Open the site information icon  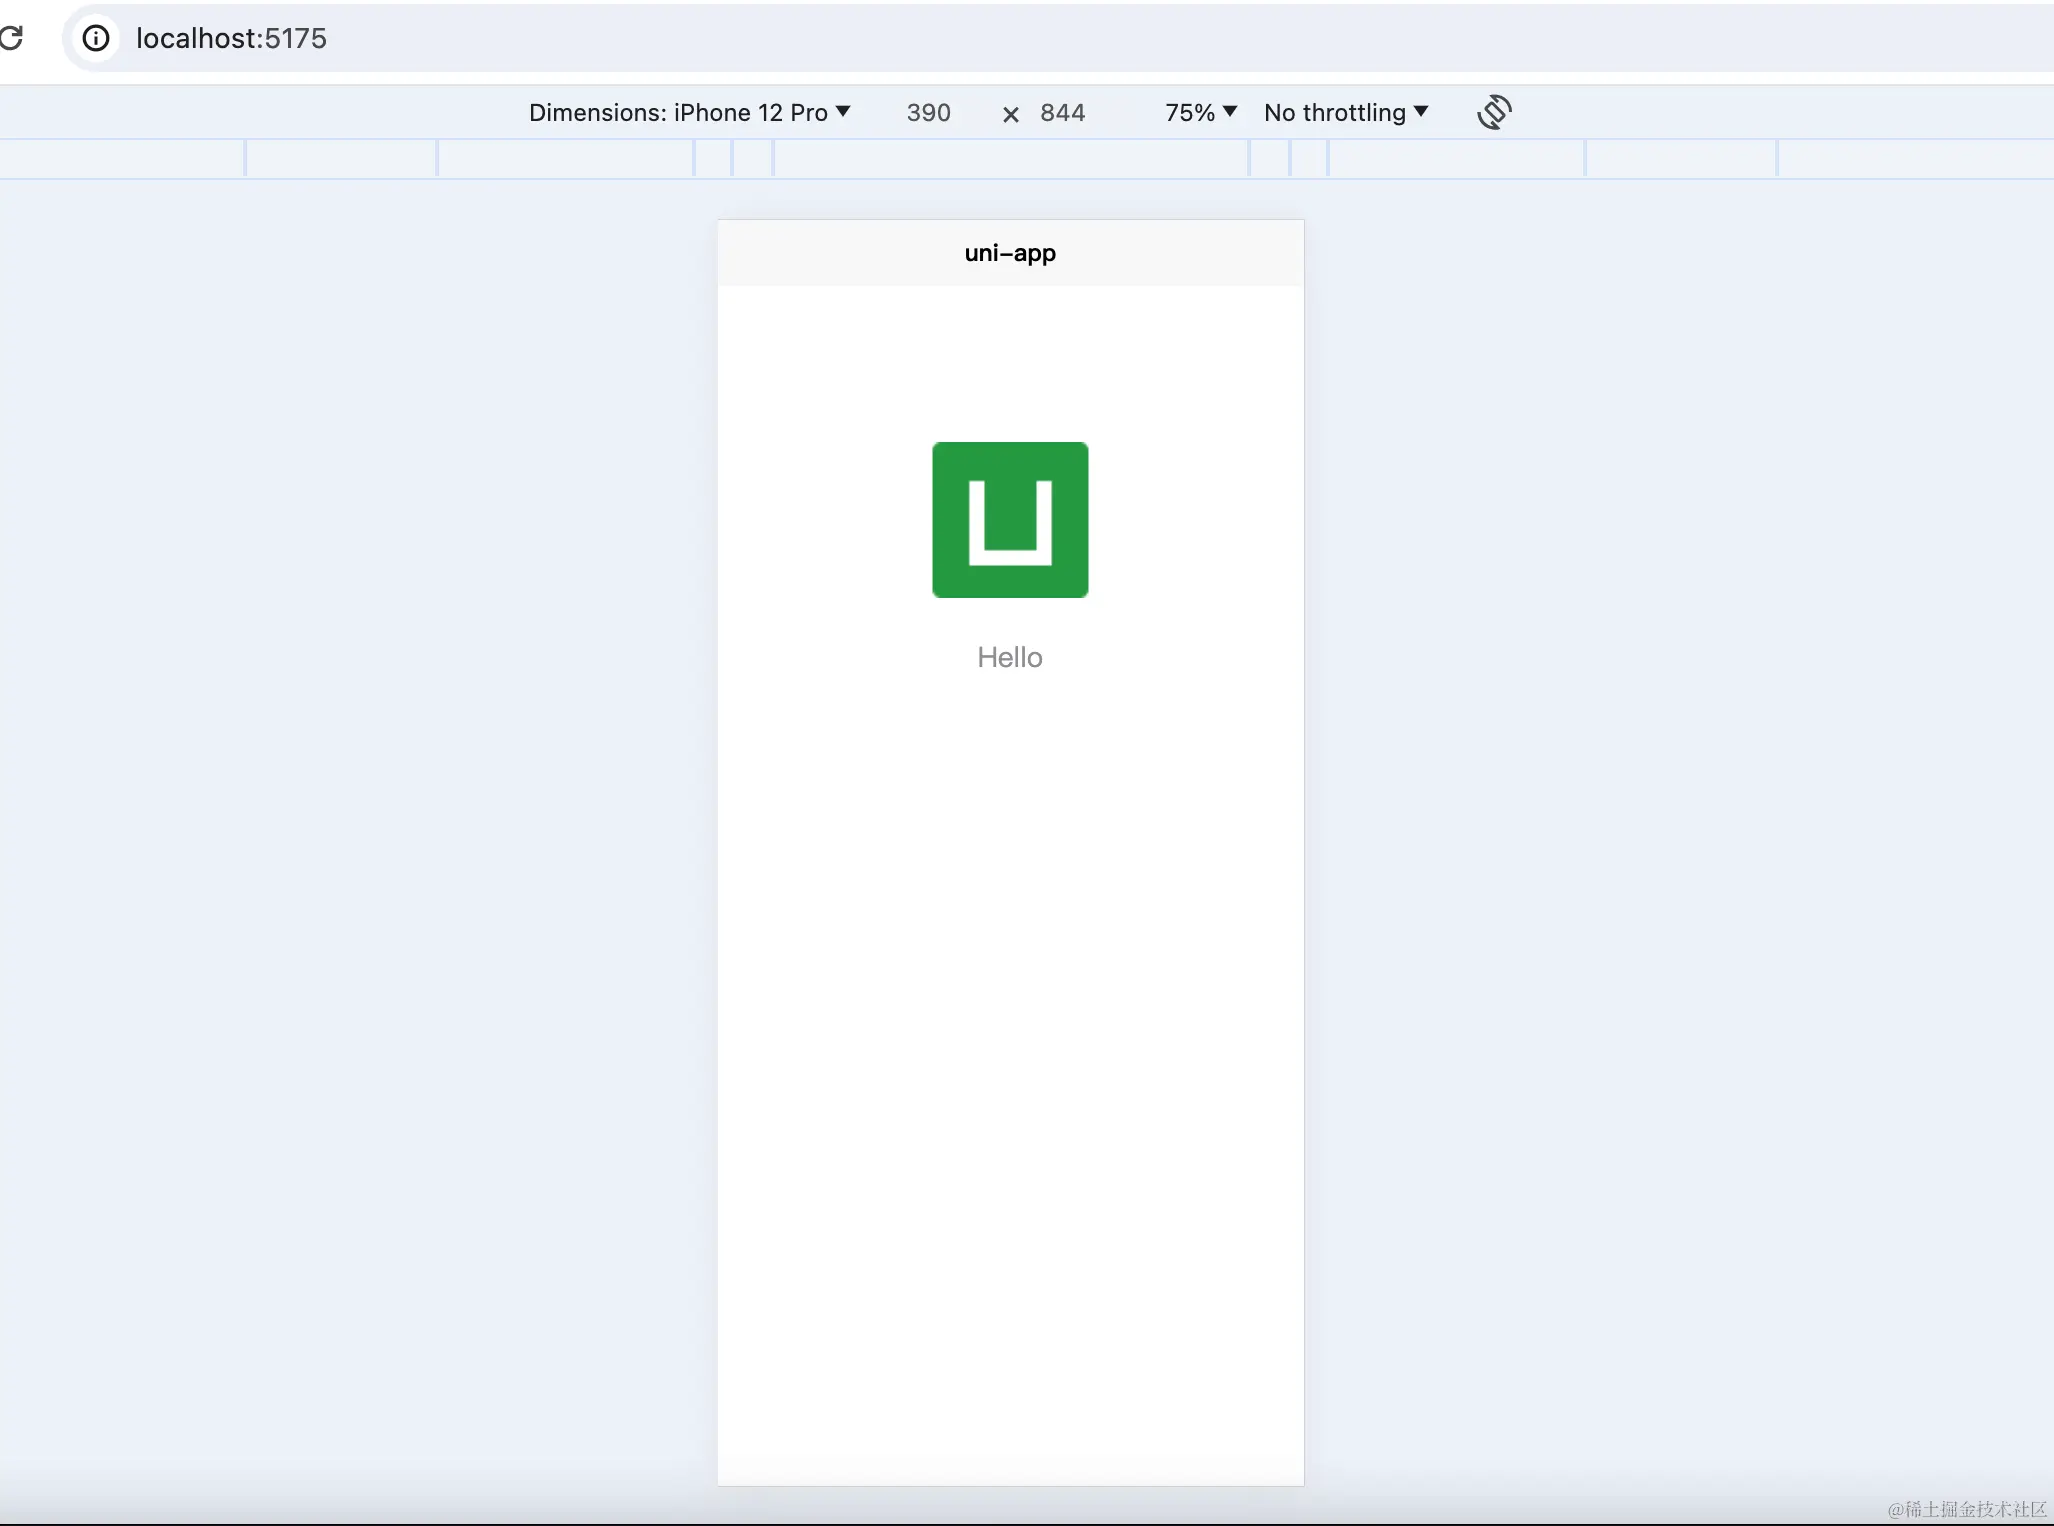pos(96,38)
